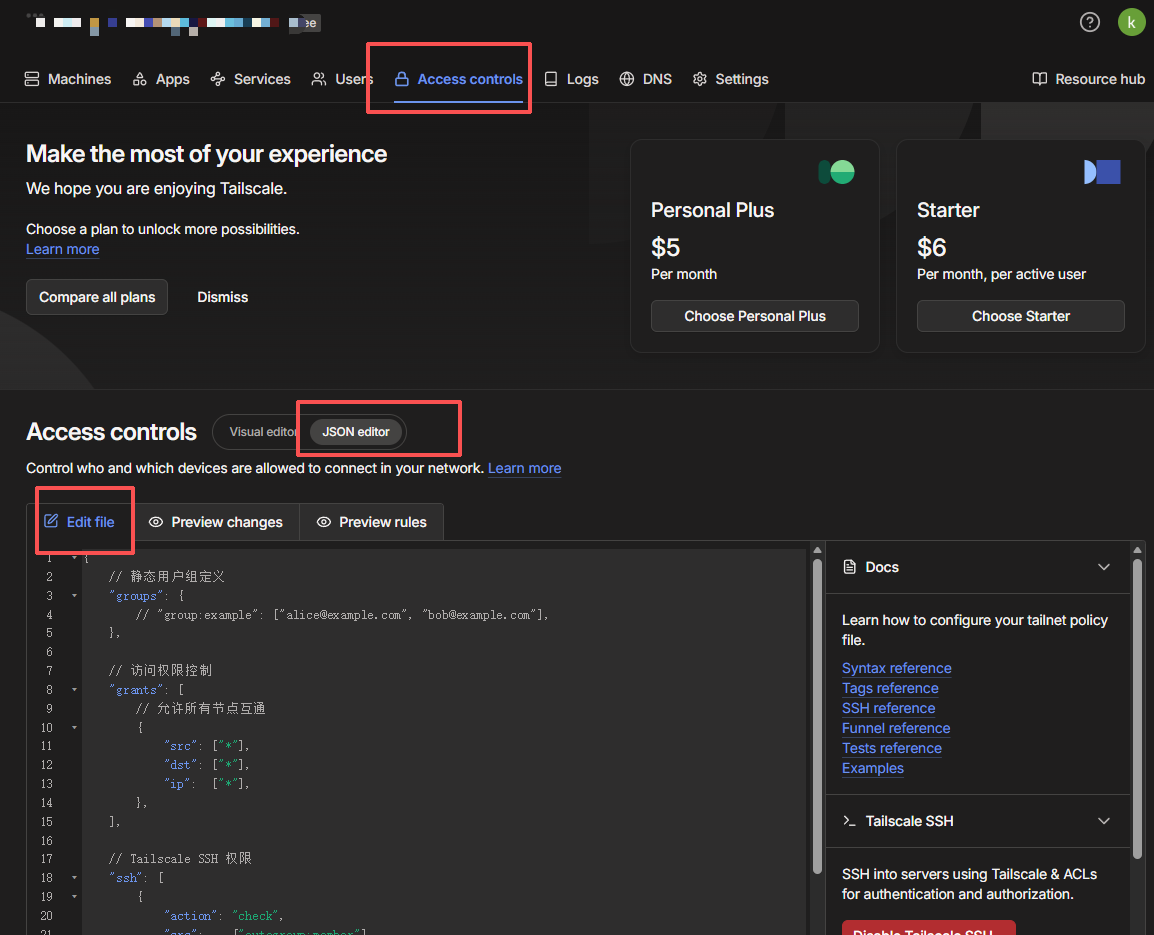1154x935 pixels.
Task: Click the Resource hub book icon
Action: click(x=1039, y=79)
